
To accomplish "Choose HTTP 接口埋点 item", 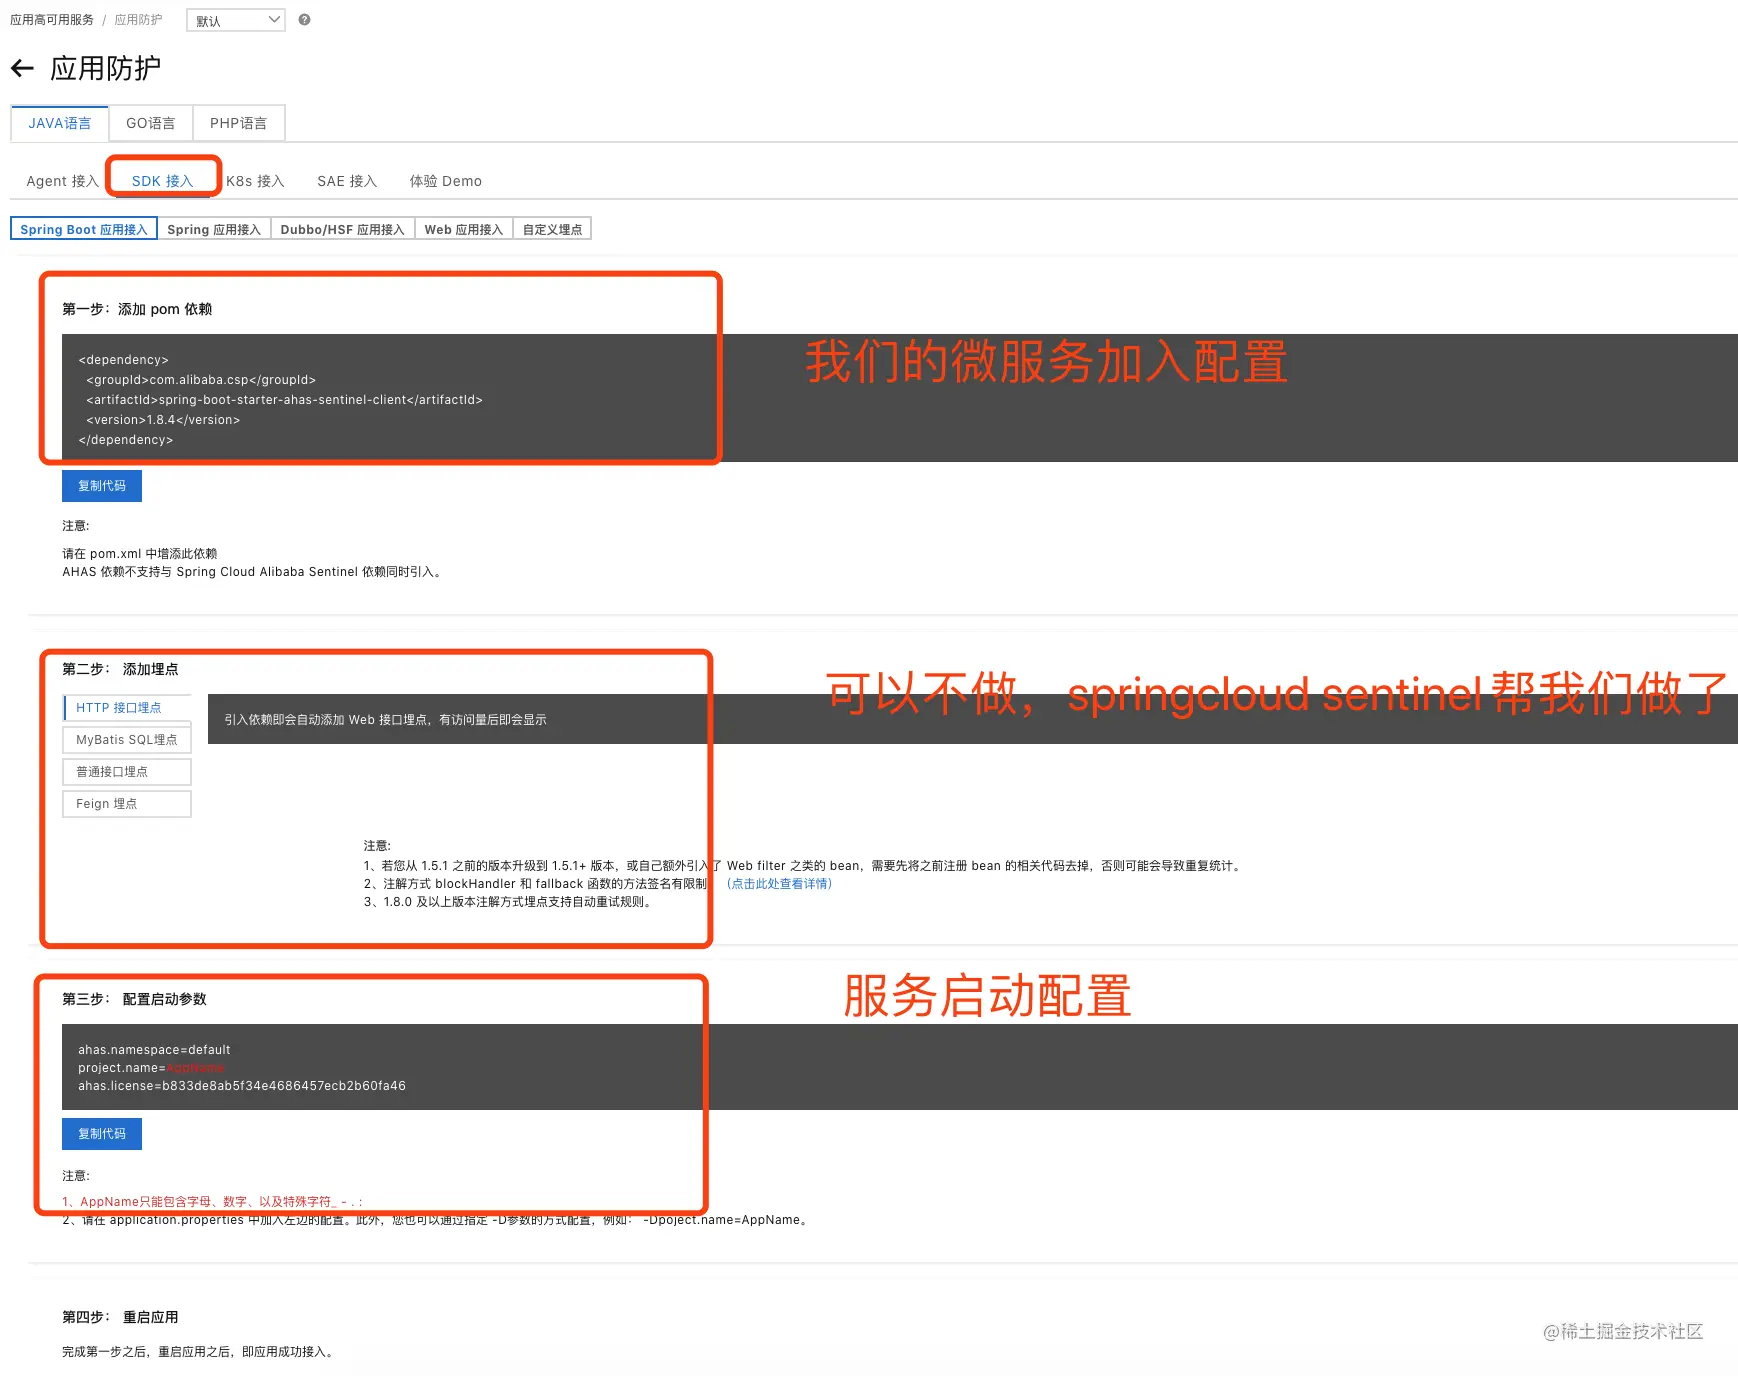I will [127, 708].
